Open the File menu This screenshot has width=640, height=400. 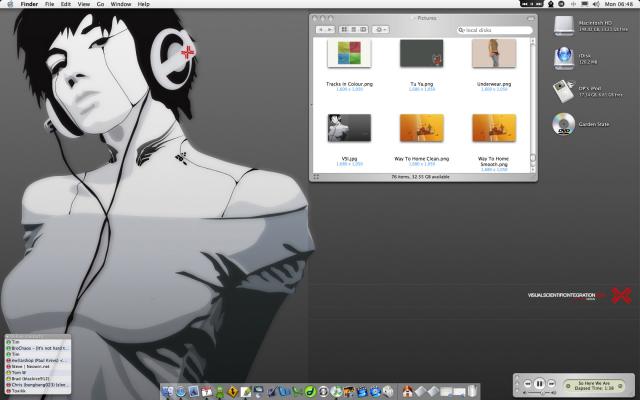[49, 4]
